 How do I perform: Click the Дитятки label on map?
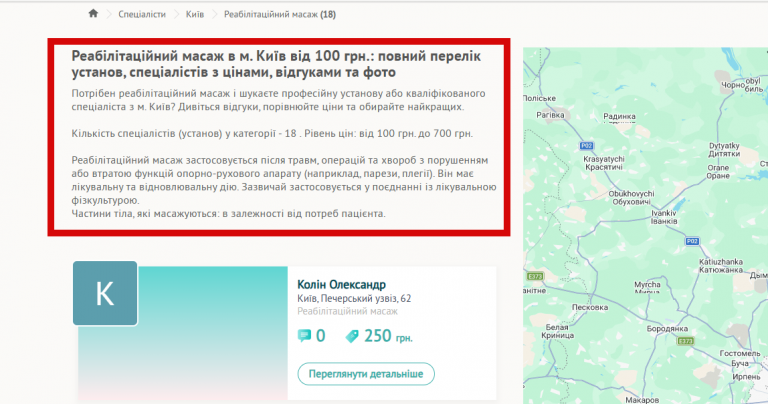(x=724, y=154)
